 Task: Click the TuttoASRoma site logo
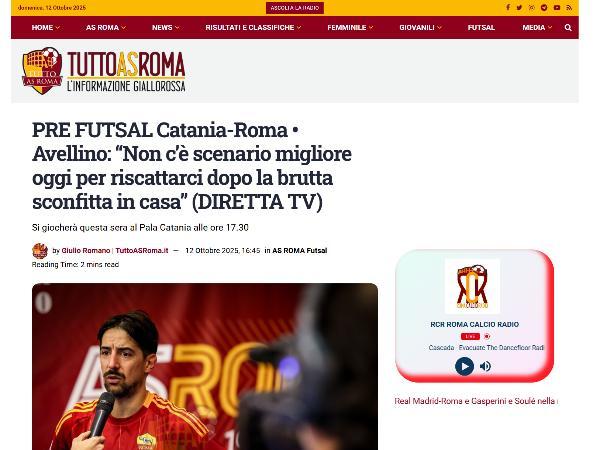(x=104, y=71)
